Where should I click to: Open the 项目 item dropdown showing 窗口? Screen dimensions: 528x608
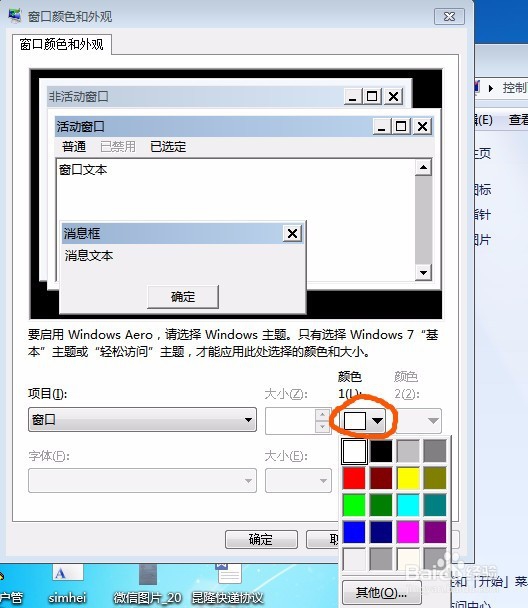(x=142, y=420)
